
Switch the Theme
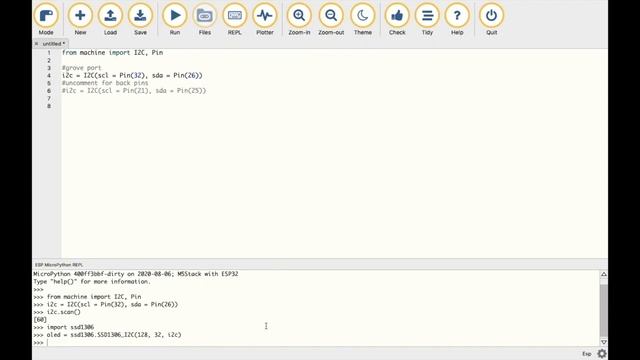[x=363, y=19]
